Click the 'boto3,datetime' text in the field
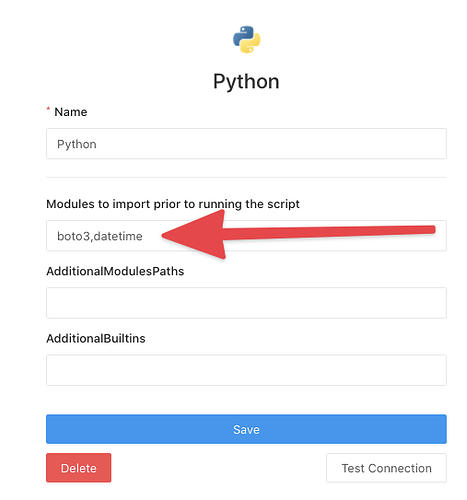Image resolution: width=467 pixels, height=500 pixels. [100, 236]
